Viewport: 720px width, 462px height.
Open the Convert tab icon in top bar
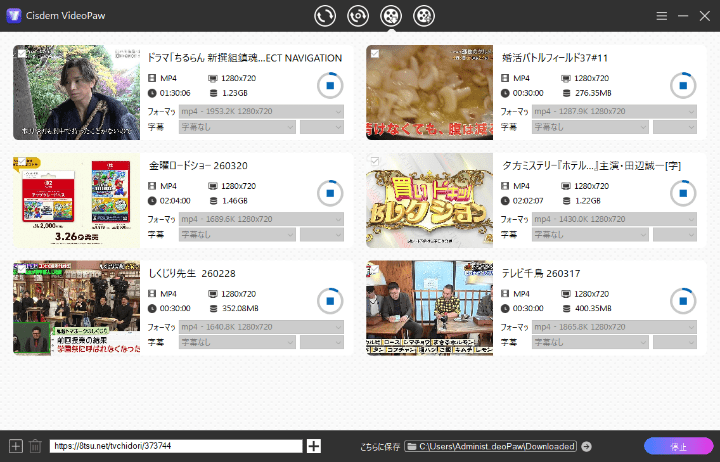[324, 16]
